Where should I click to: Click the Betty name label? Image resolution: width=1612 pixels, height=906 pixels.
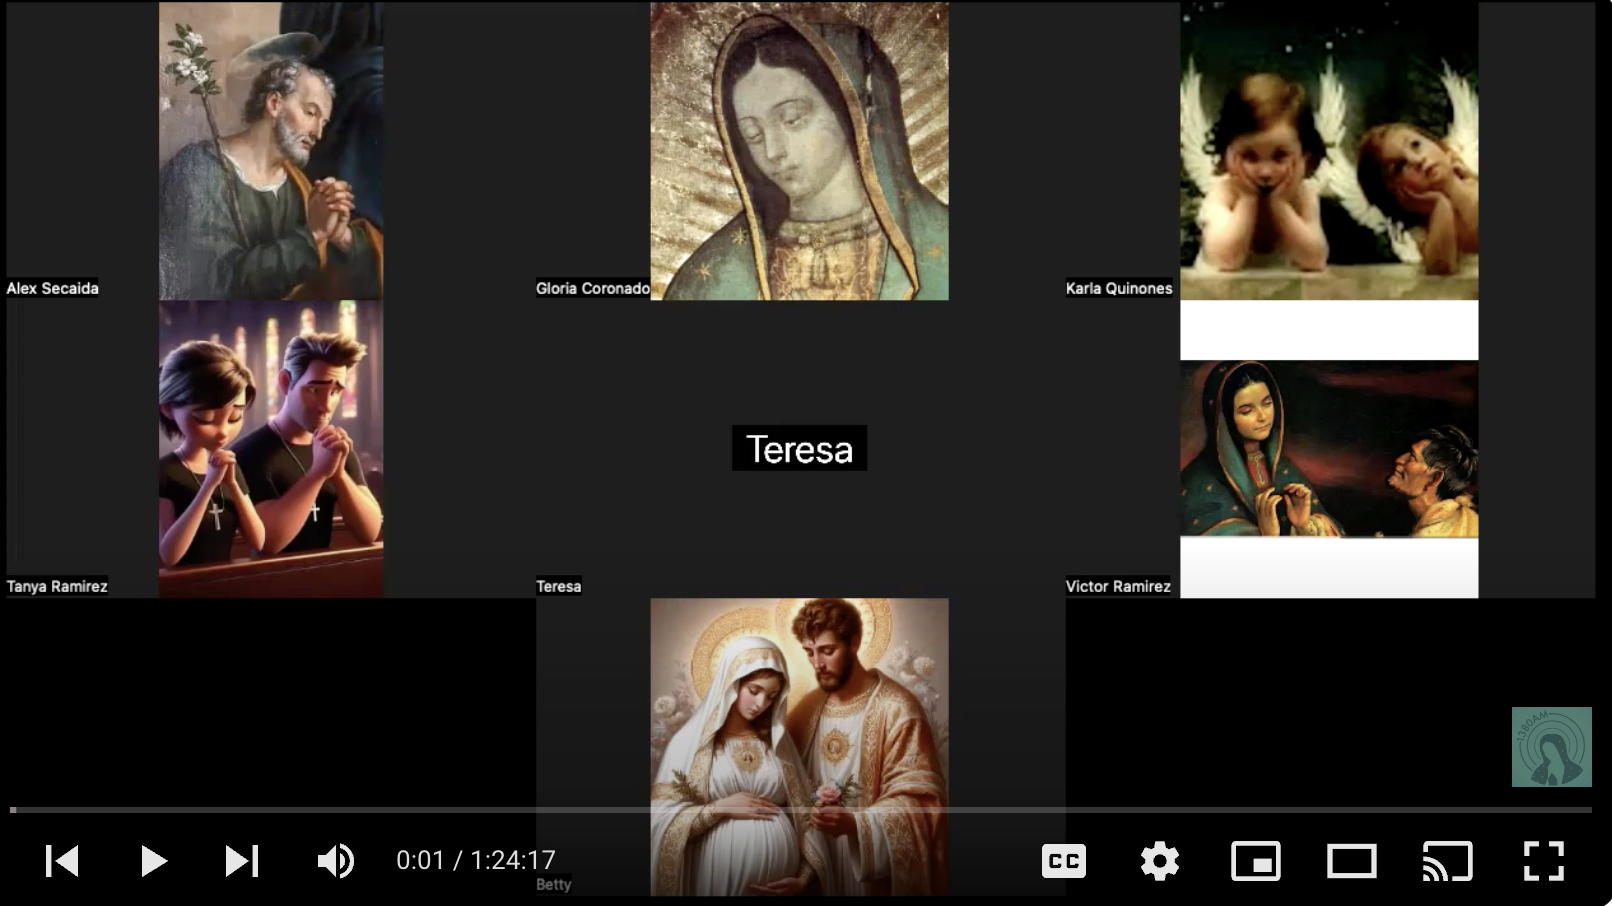pyautogui.click(x=554, y=884)
